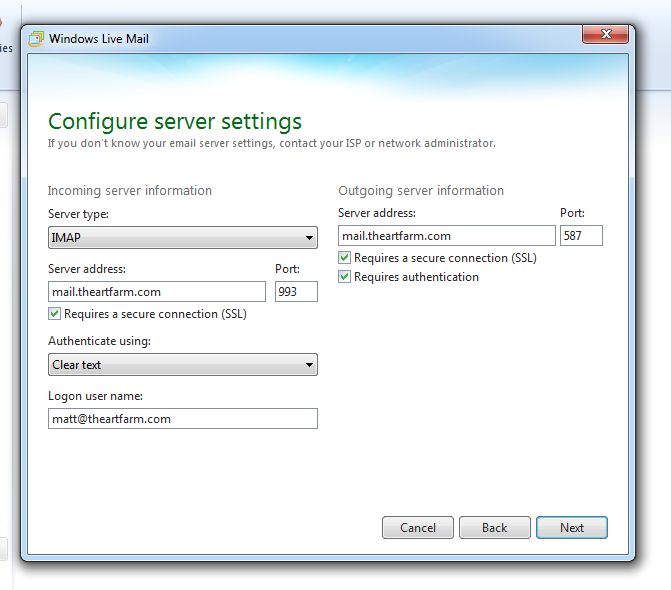Open the Authenticate using Clear text dropdown
The height and width of the screenshot is (590, 671).
point(183,365)
